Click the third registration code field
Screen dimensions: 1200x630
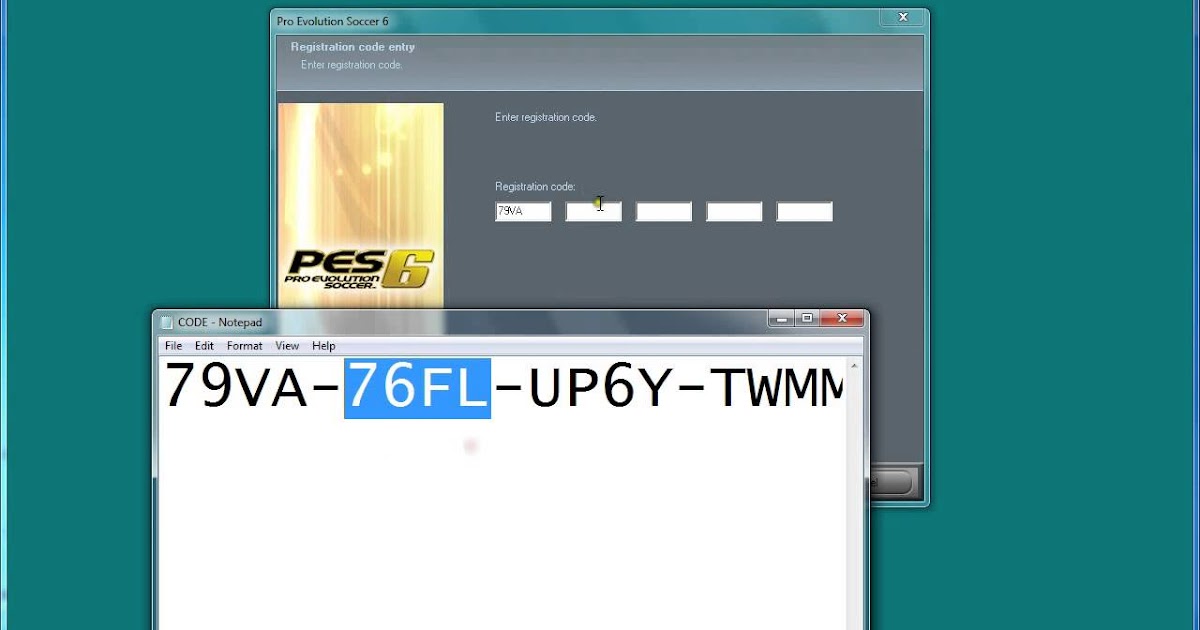[x=663, y=212]
